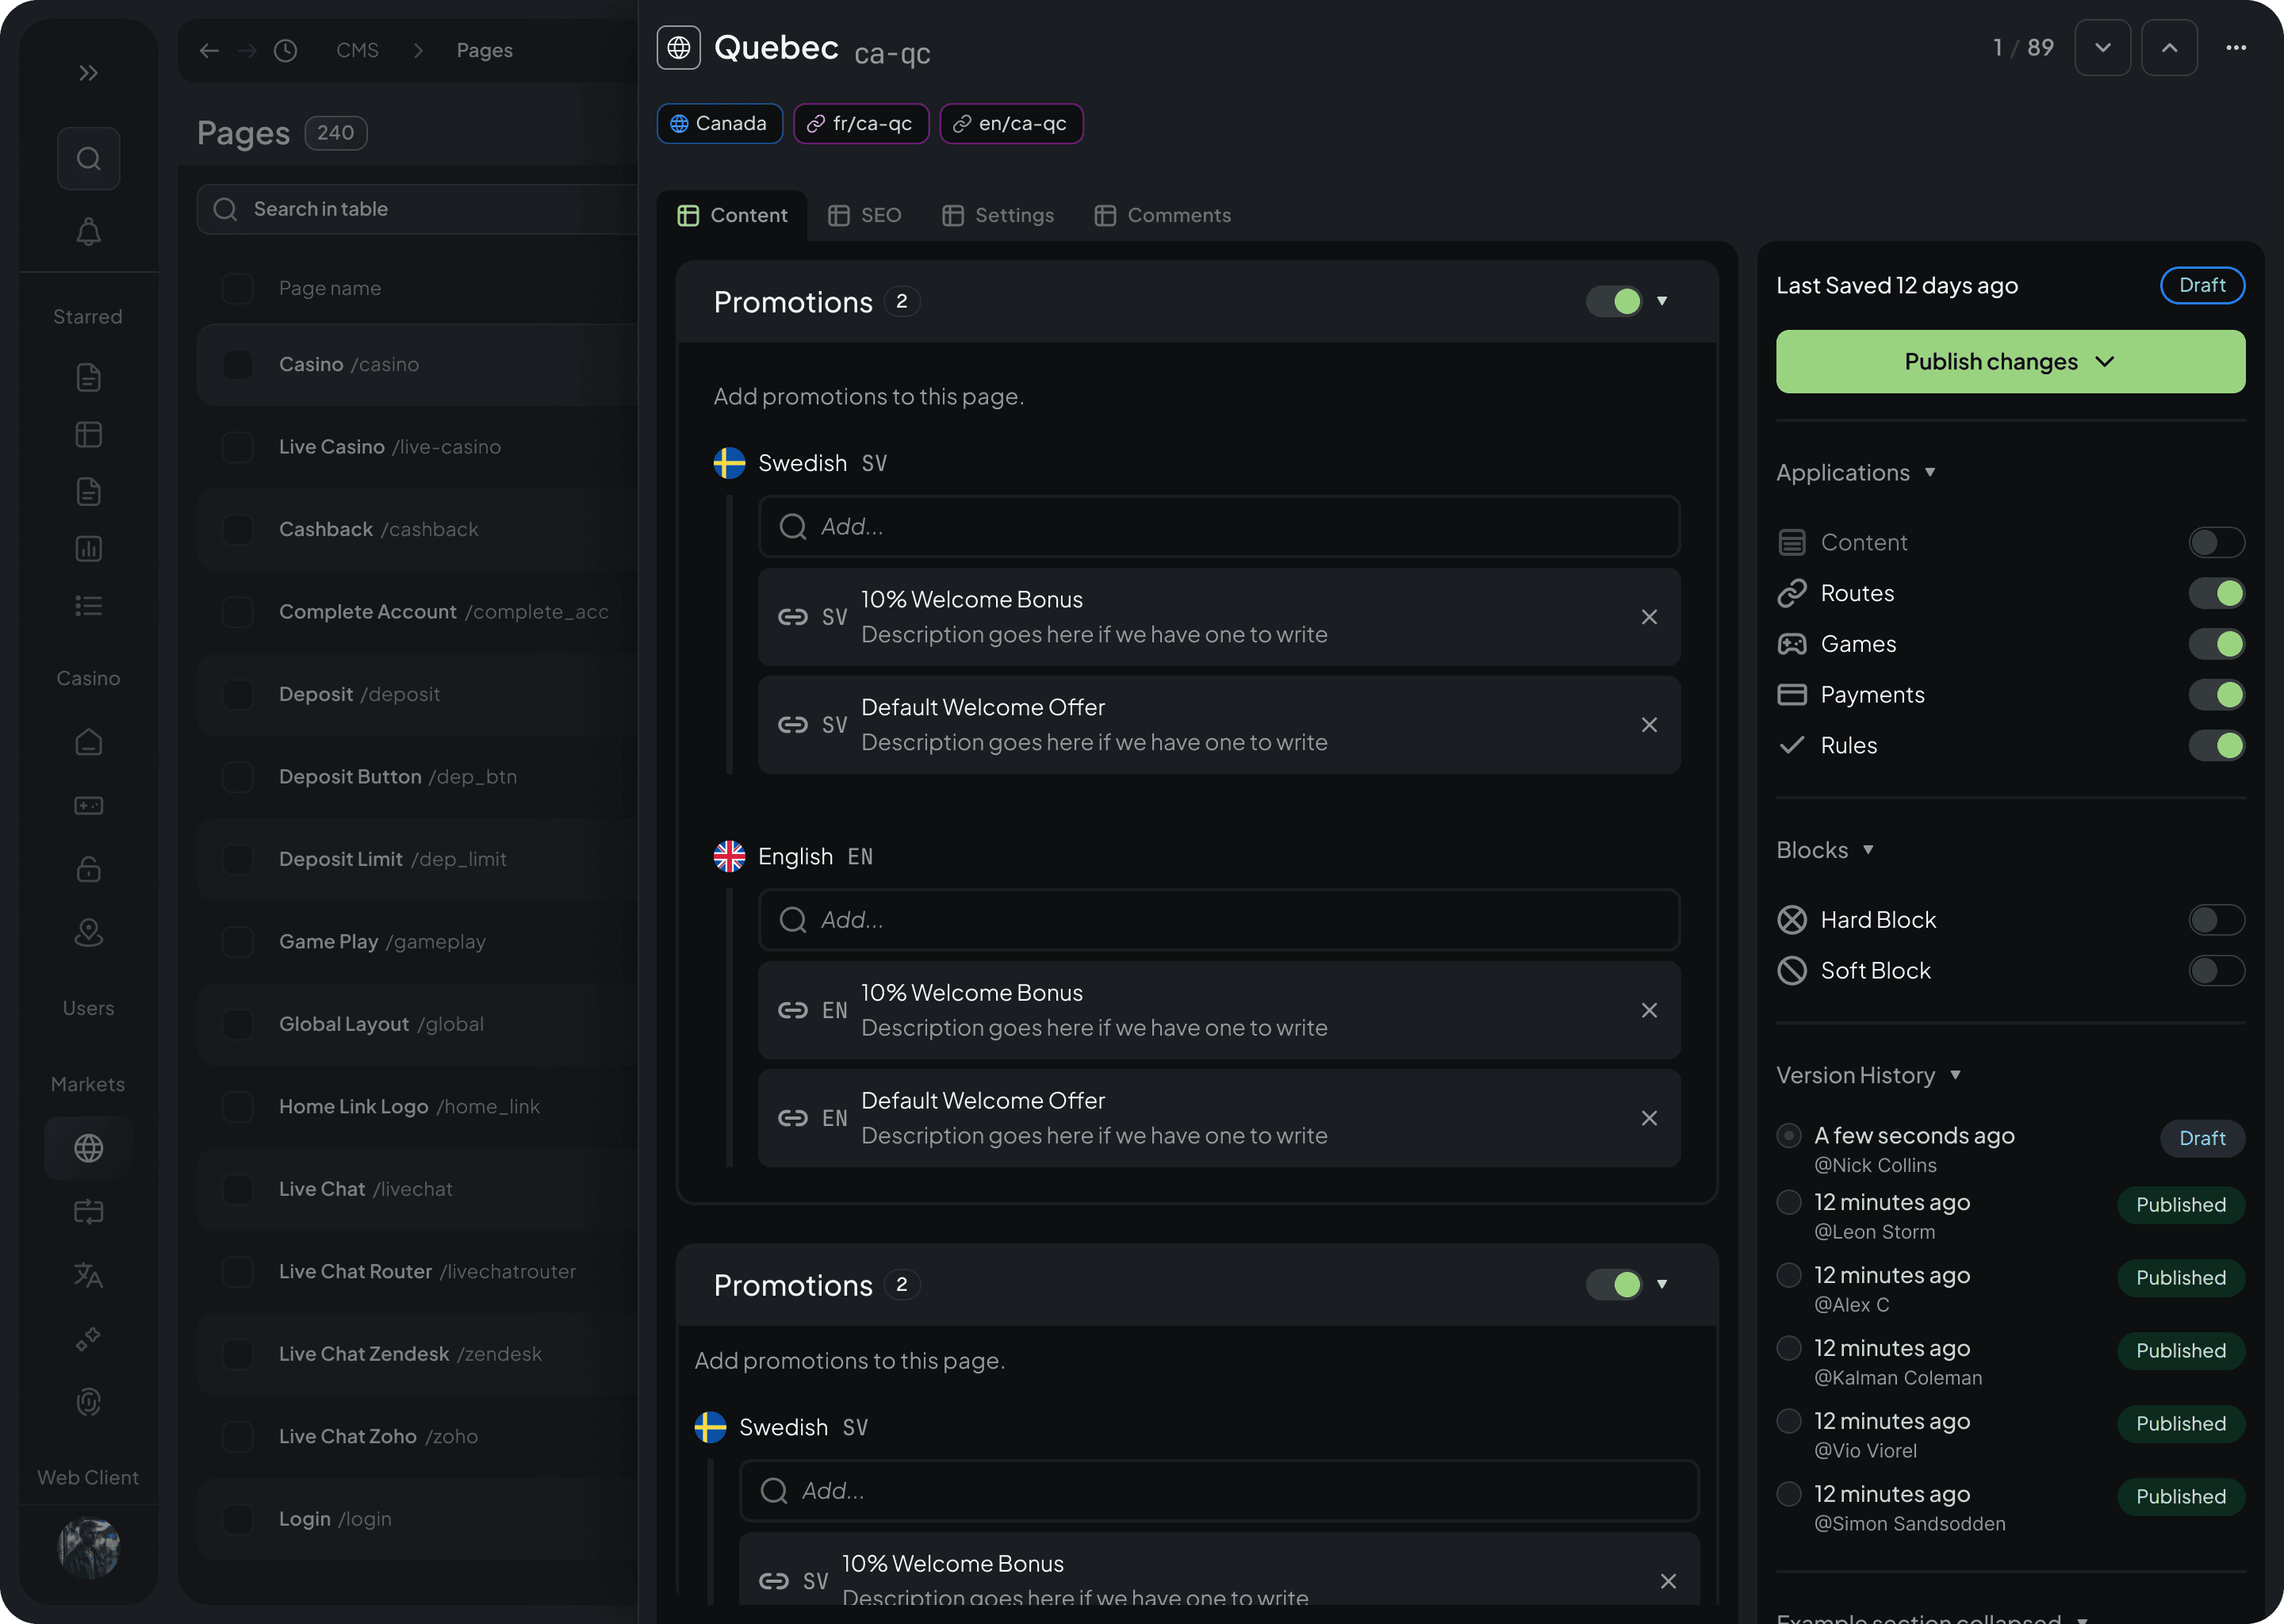The width and height of the screenshot is (2284, 1624).
Task: Expand the sidebar with double chevron
Action: (88, 73)
